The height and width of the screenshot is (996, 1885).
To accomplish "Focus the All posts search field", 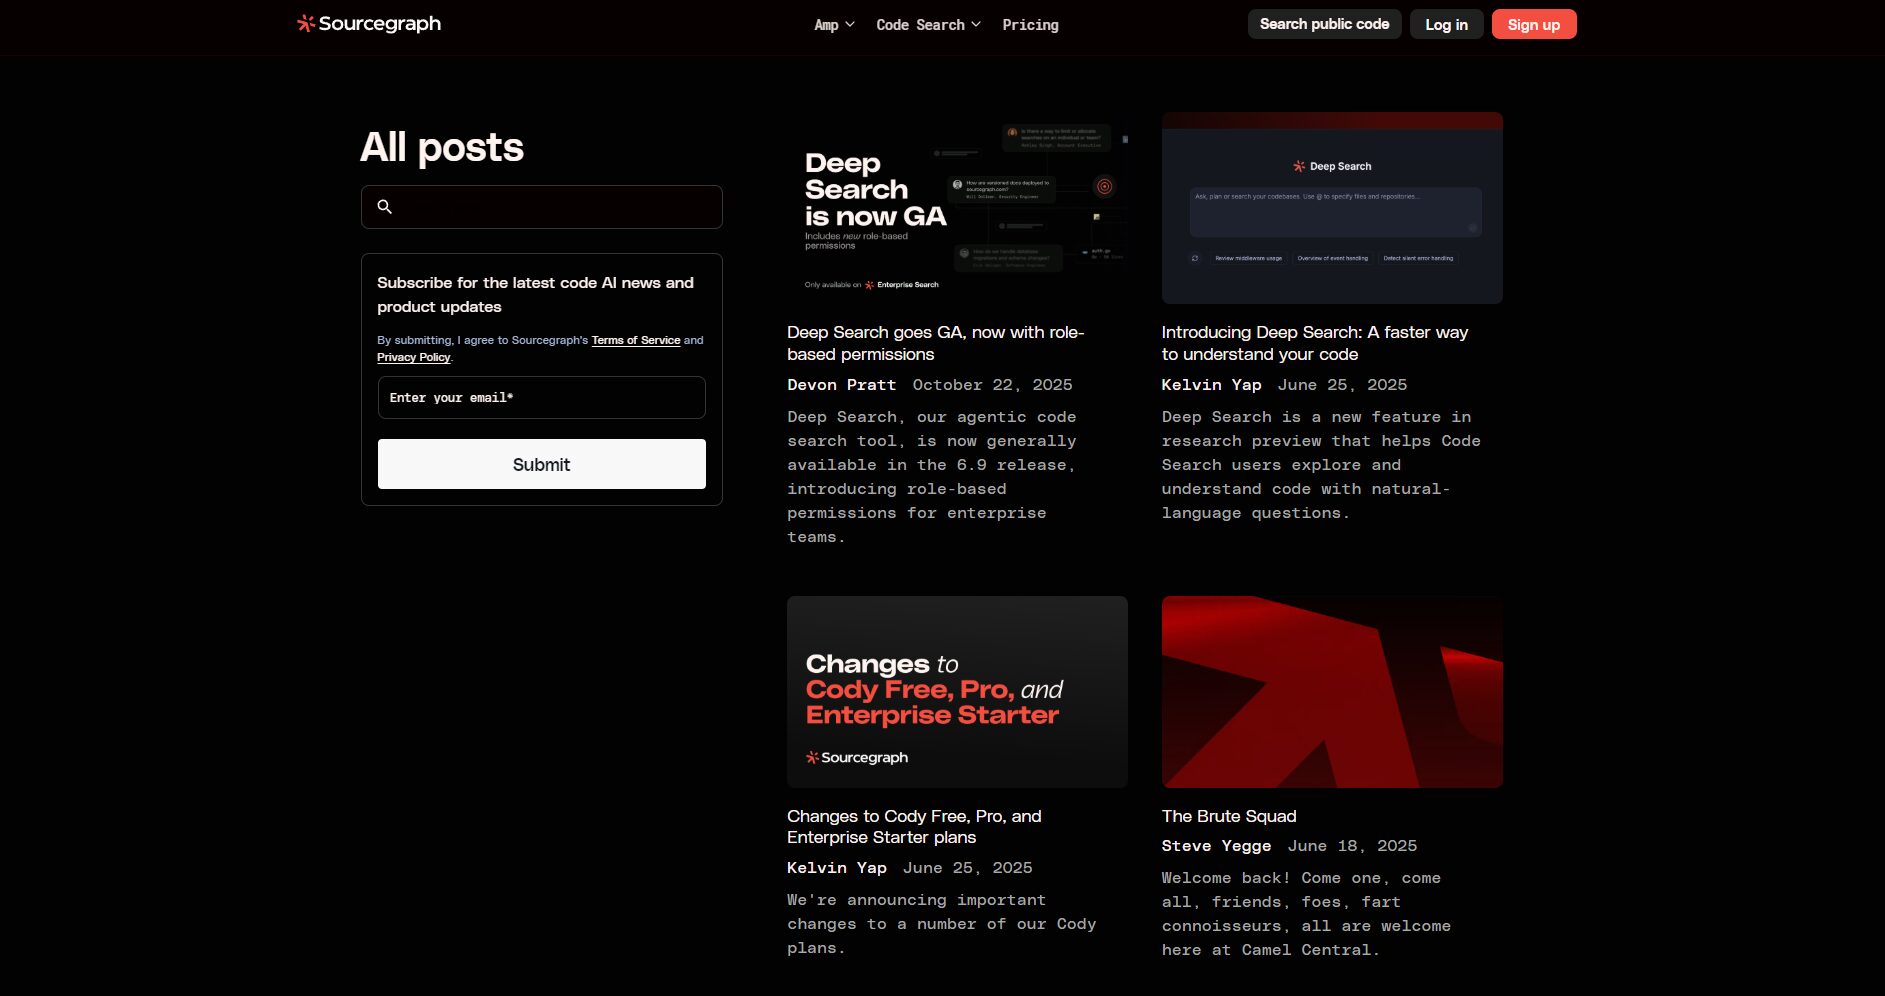I will coord(555,207).
